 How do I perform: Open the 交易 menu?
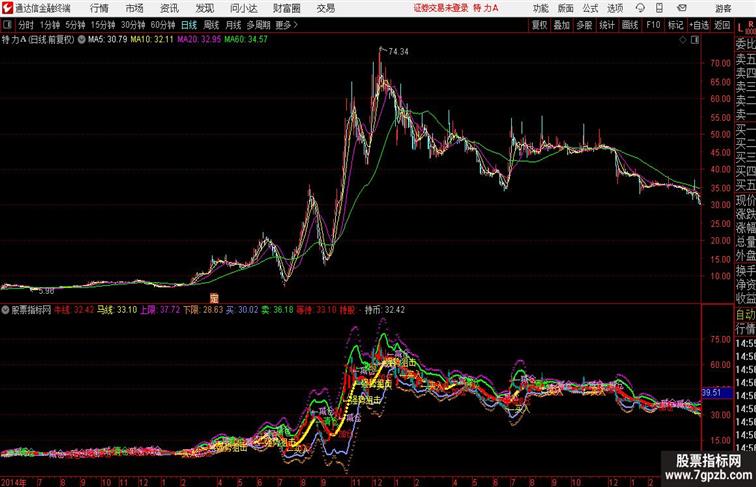[x=325, y=8]
